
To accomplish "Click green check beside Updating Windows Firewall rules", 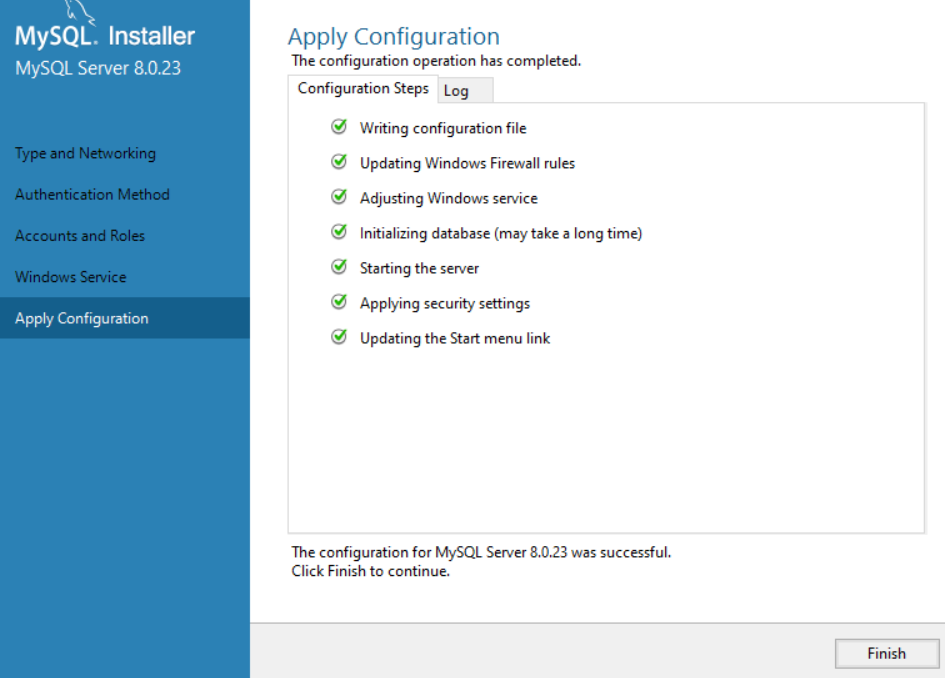I will tap(339, 162).
